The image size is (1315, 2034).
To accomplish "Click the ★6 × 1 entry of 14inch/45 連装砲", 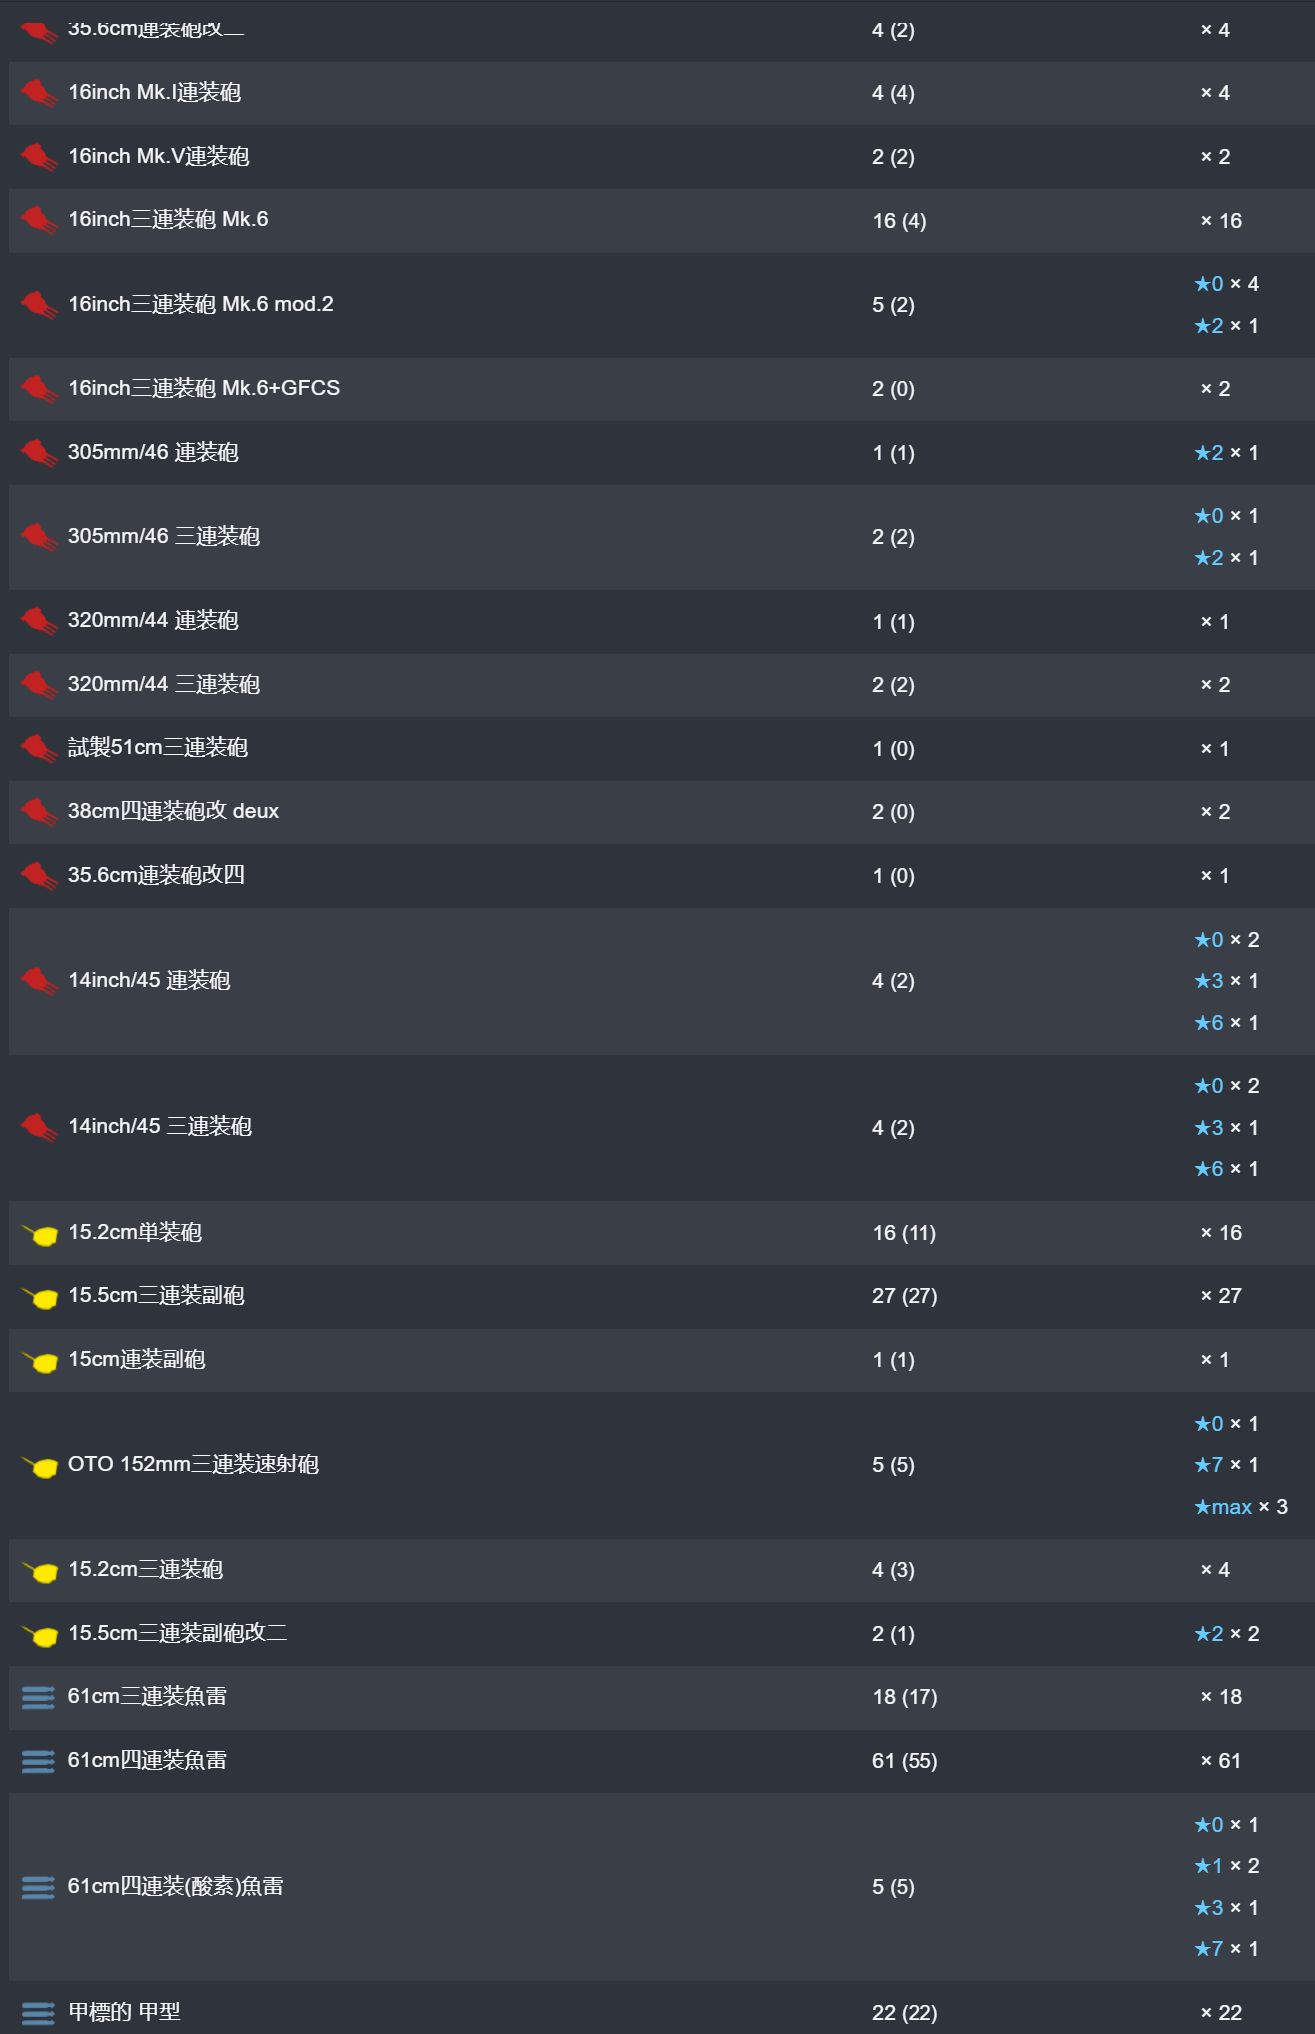I will pyautogui.click(x=1226, y=1023).
